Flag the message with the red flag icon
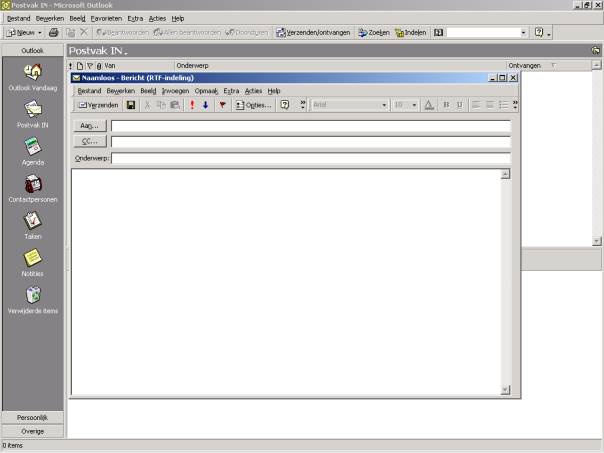Image resolution: width=604 pixels, height=453 pixels. pyautogui.click(x=222, y=105)
